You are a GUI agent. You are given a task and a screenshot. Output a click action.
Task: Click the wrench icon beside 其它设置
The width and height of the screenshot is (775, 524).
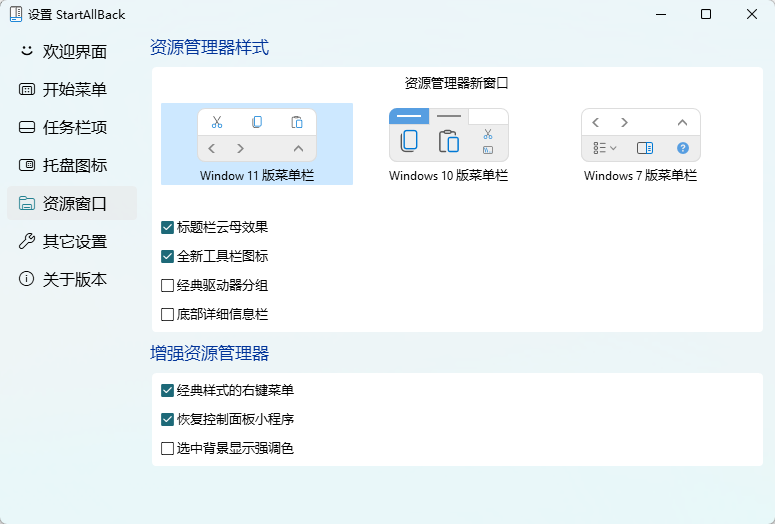(26, 241)
